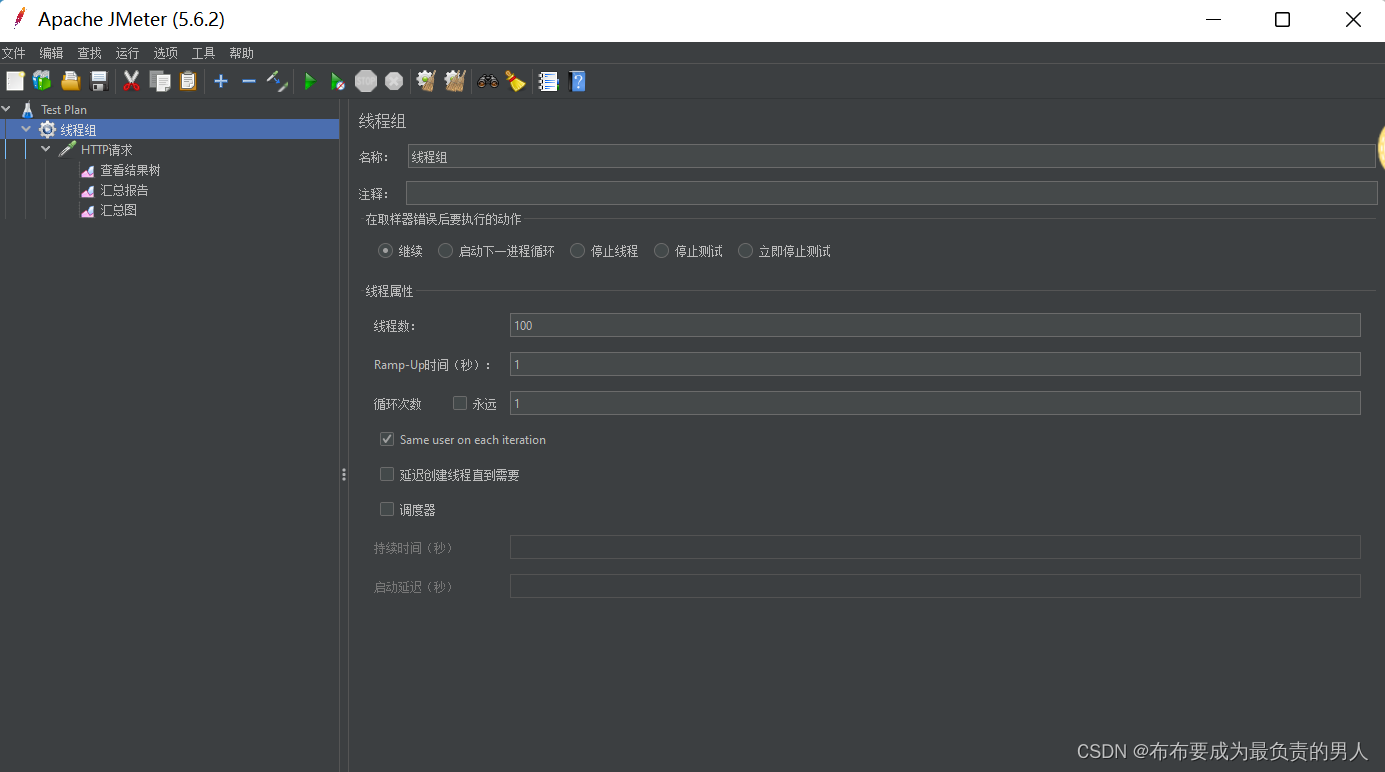The height and width of the screenshot is (772, 1385).
Task: Start the test with green play icon
Action: pos(310,81)
